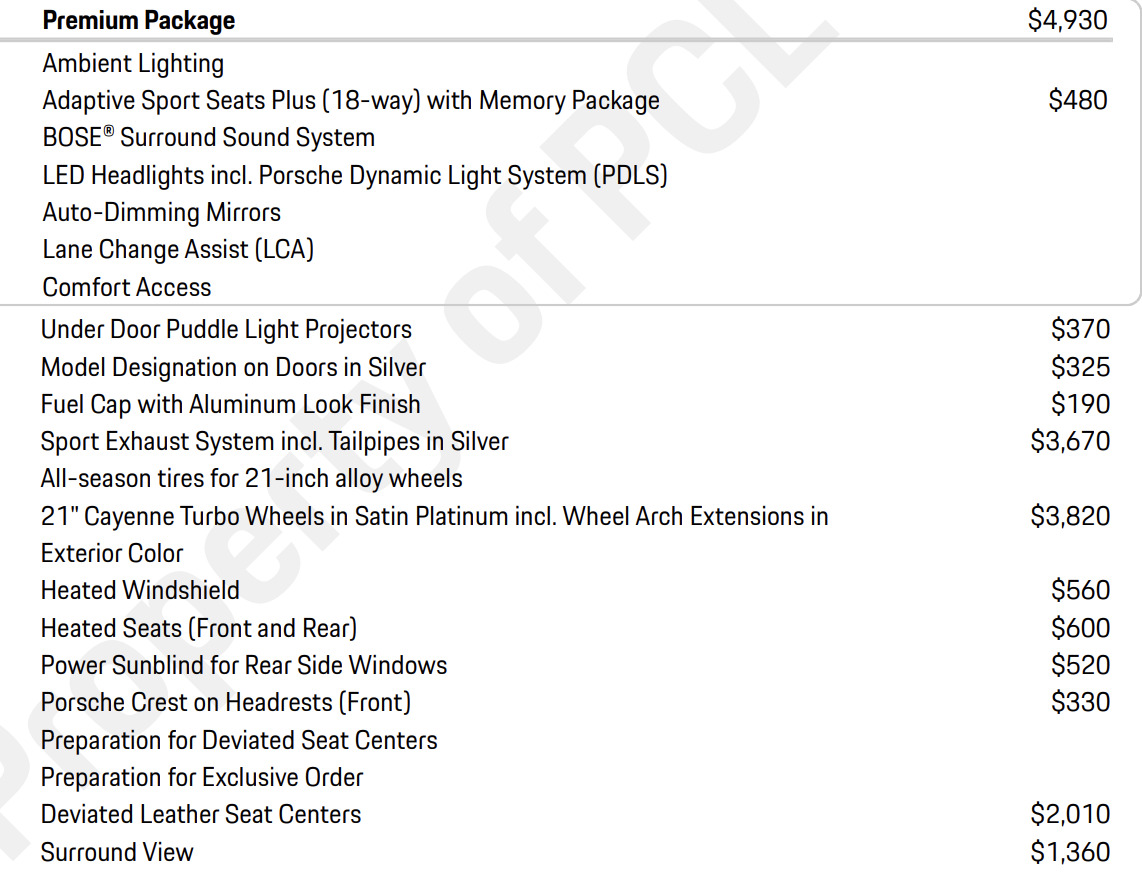
Task: Select Power Sunblind for Rear Side Windows
Action: click(244, 665)
